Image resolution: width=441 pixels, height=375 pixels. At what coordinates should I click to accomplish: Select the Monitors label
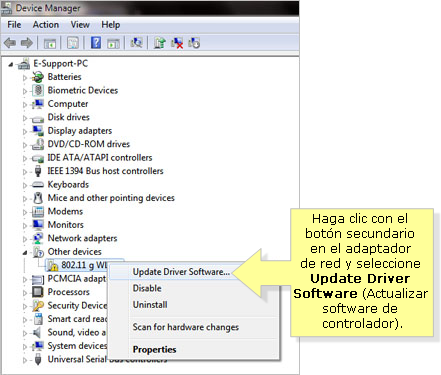pyautogui.click(x=66, y=225)
